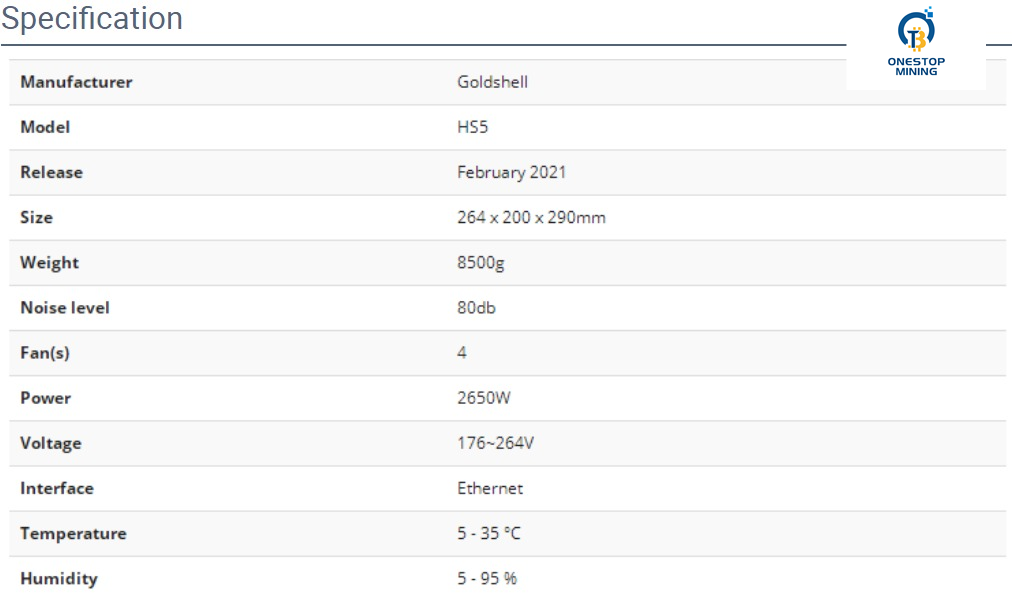Click the 5 - 95 % humidity value
Screen dimensions: 1012x616
(x=487, y=578)
